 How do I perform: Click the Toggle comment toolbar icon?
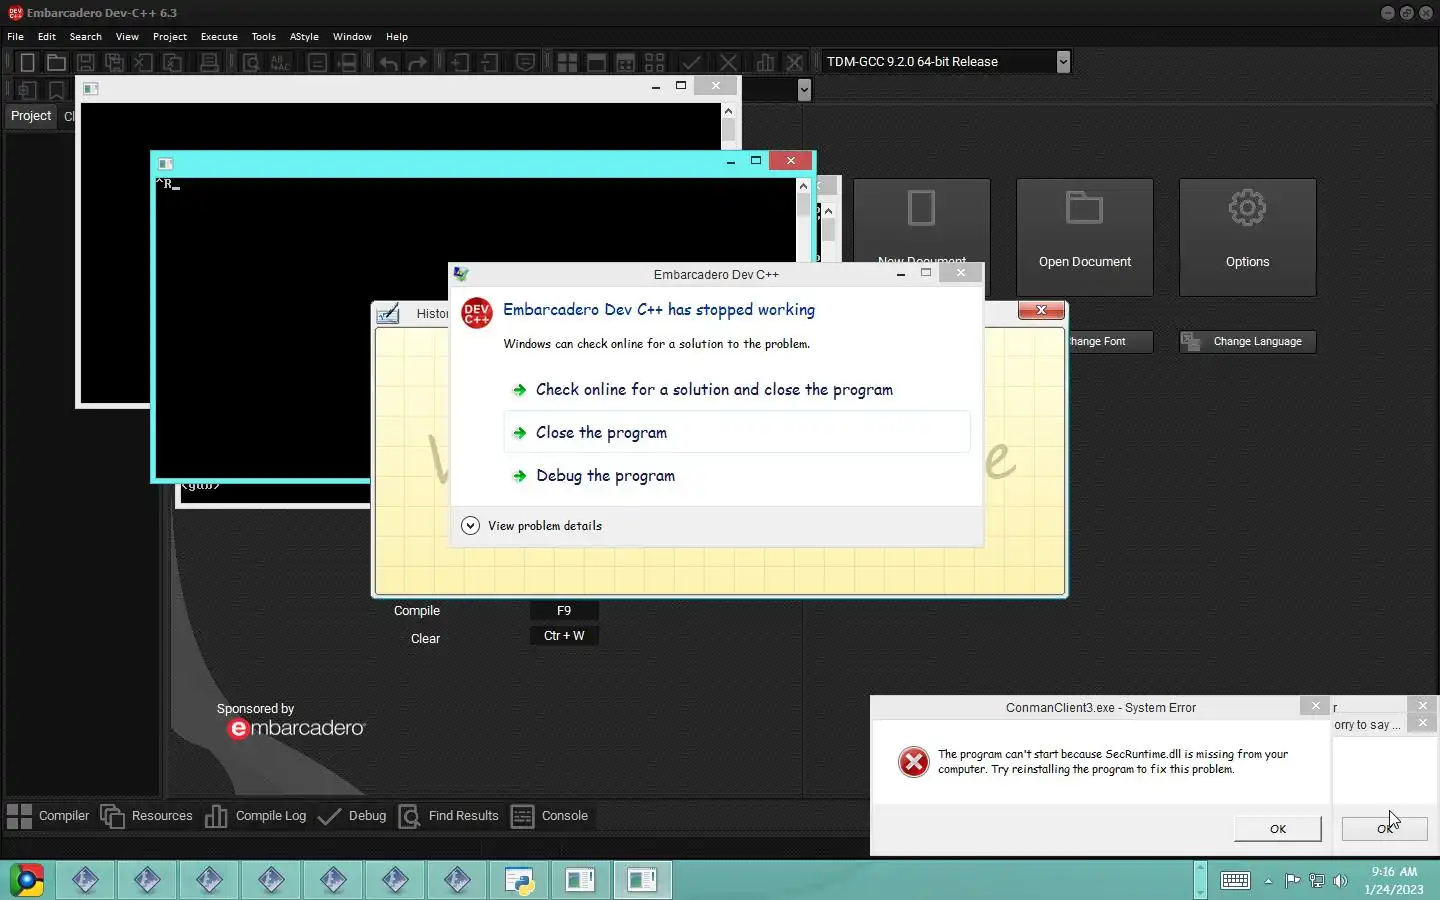coord(525,62)
